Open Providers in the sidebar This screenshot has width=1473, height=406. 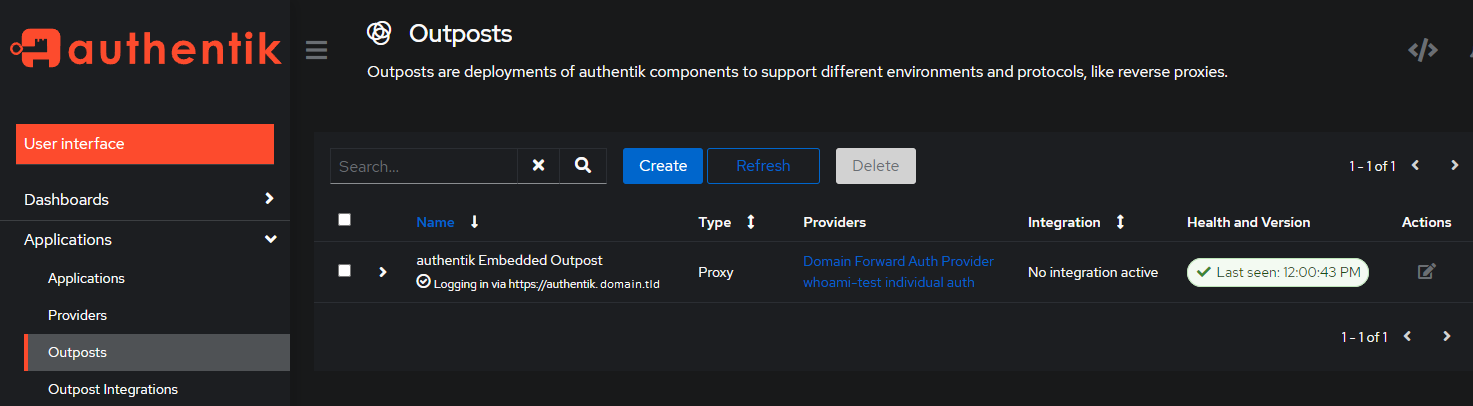coord(77,315)
